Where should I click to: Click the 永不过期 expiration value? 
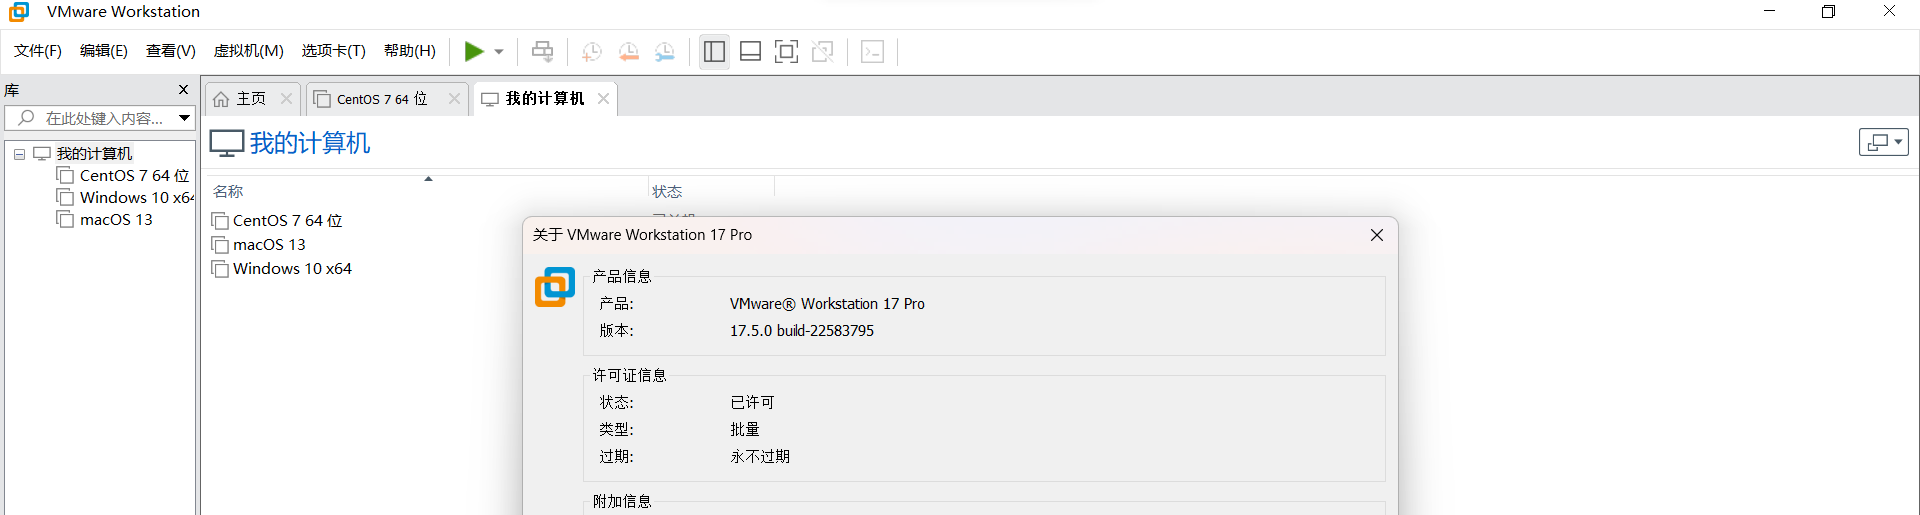(x=760, y=457)
